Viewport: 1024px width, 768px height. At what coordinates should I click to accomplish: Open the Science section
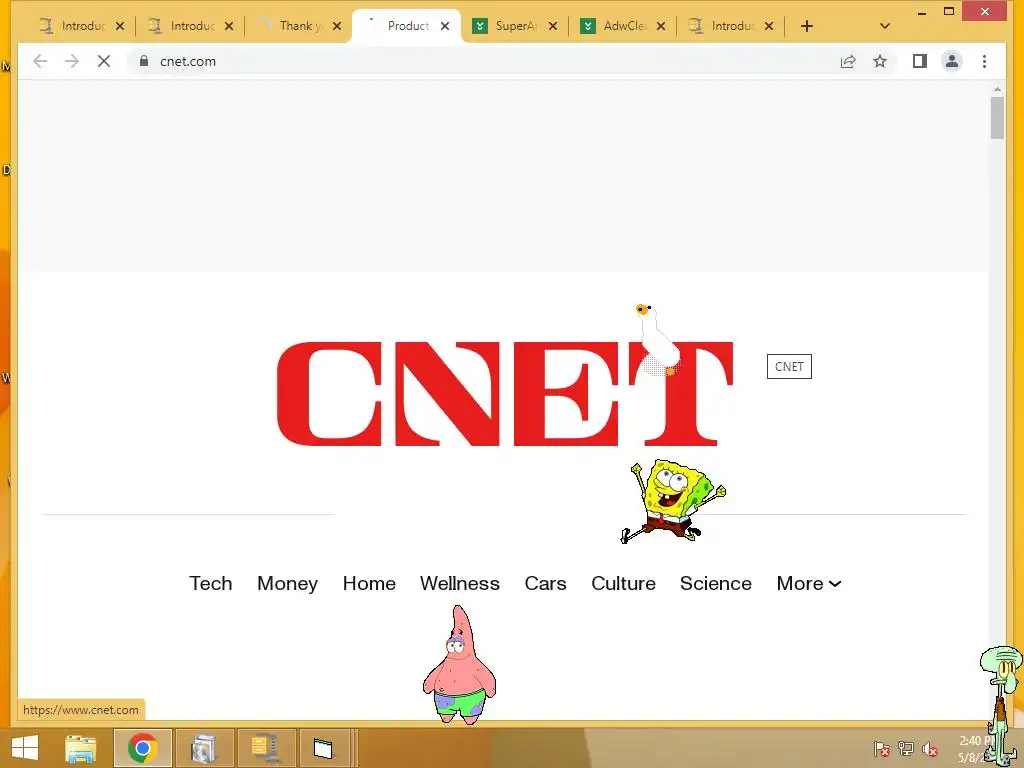pos(716,583)
